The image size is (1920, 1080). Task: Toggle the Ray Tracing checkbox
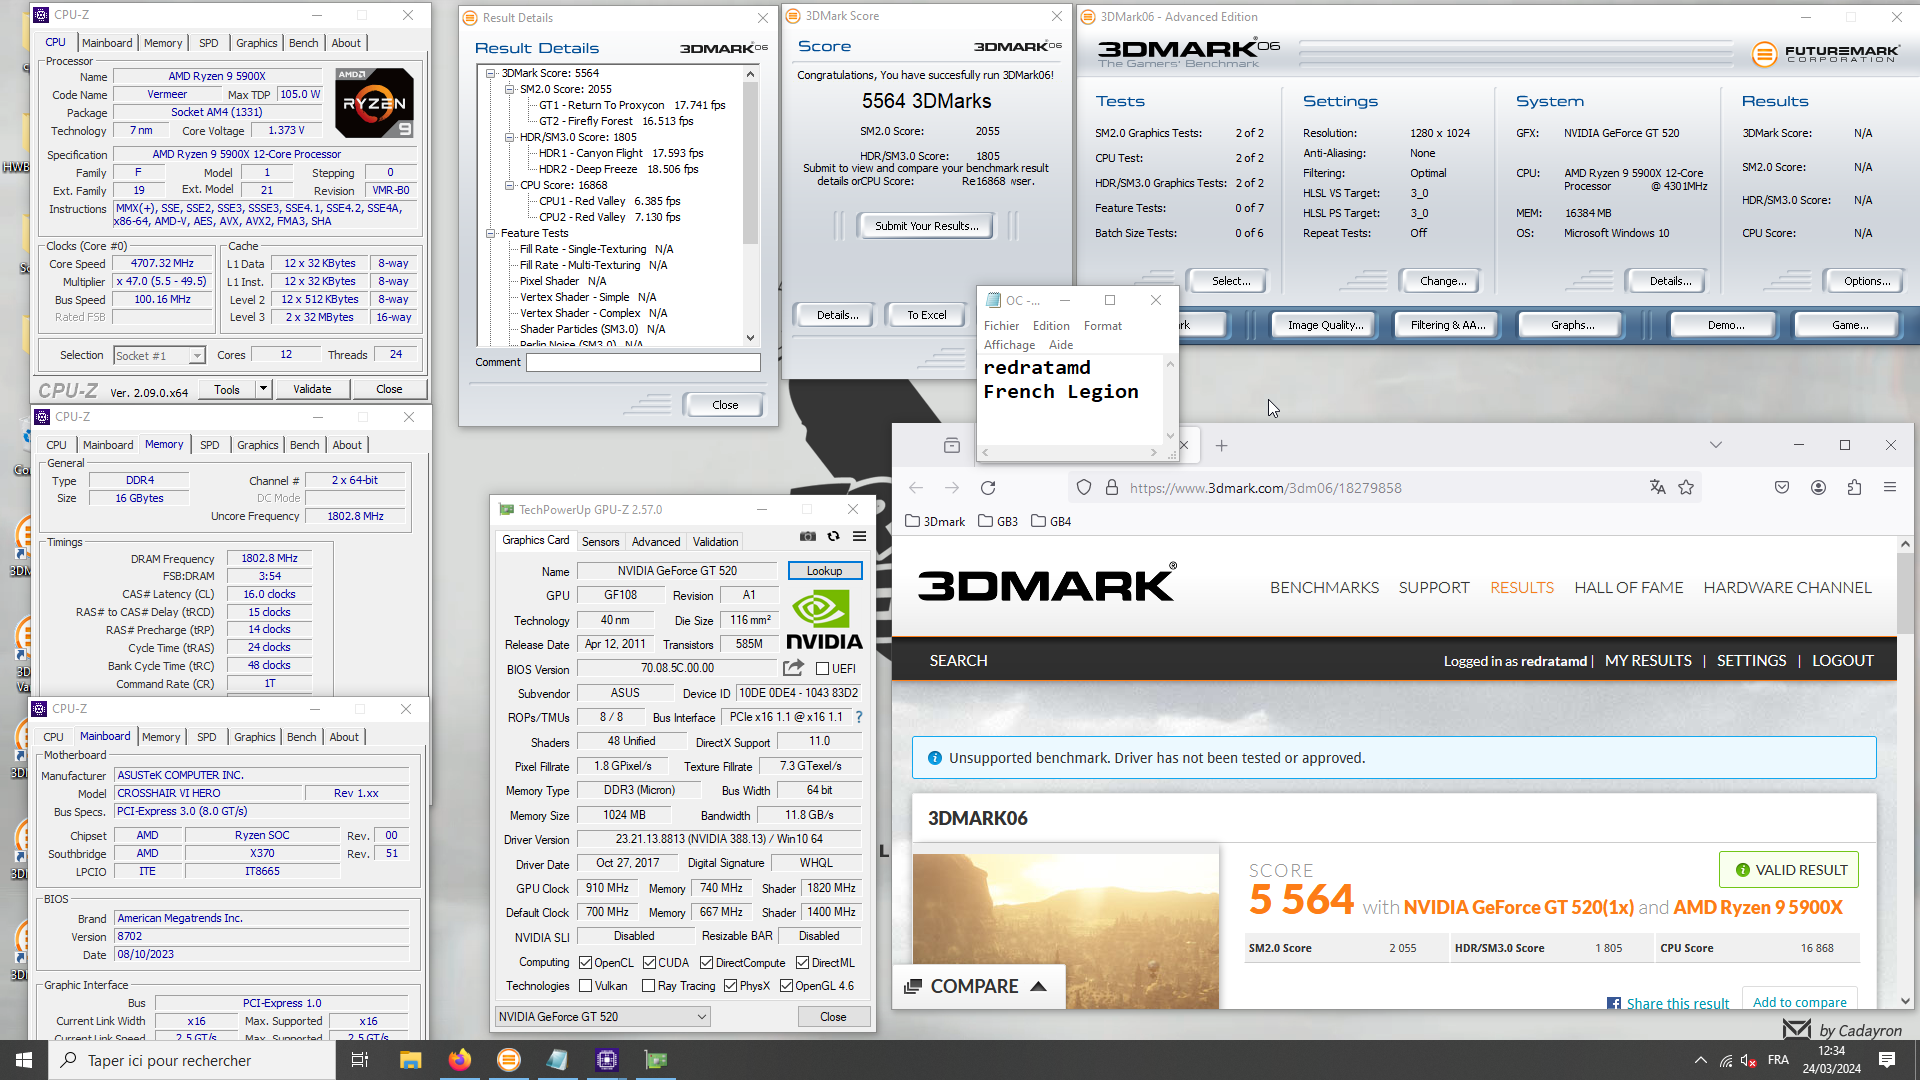650,985
